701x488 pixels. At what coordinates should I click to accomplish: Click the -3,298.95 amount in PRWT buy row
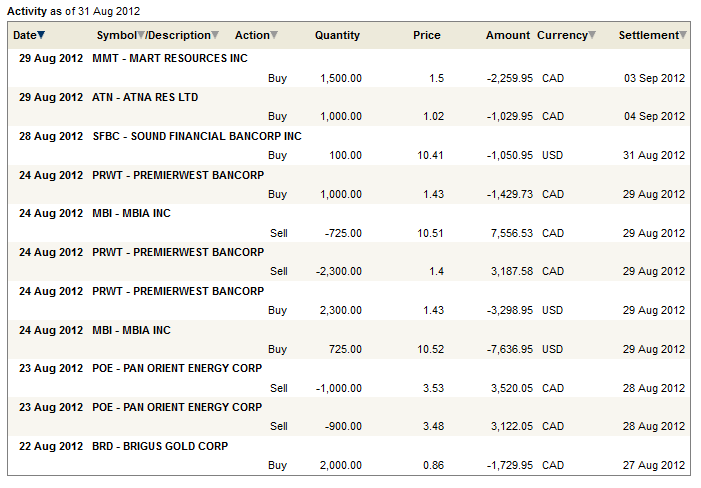click(508, 311)
